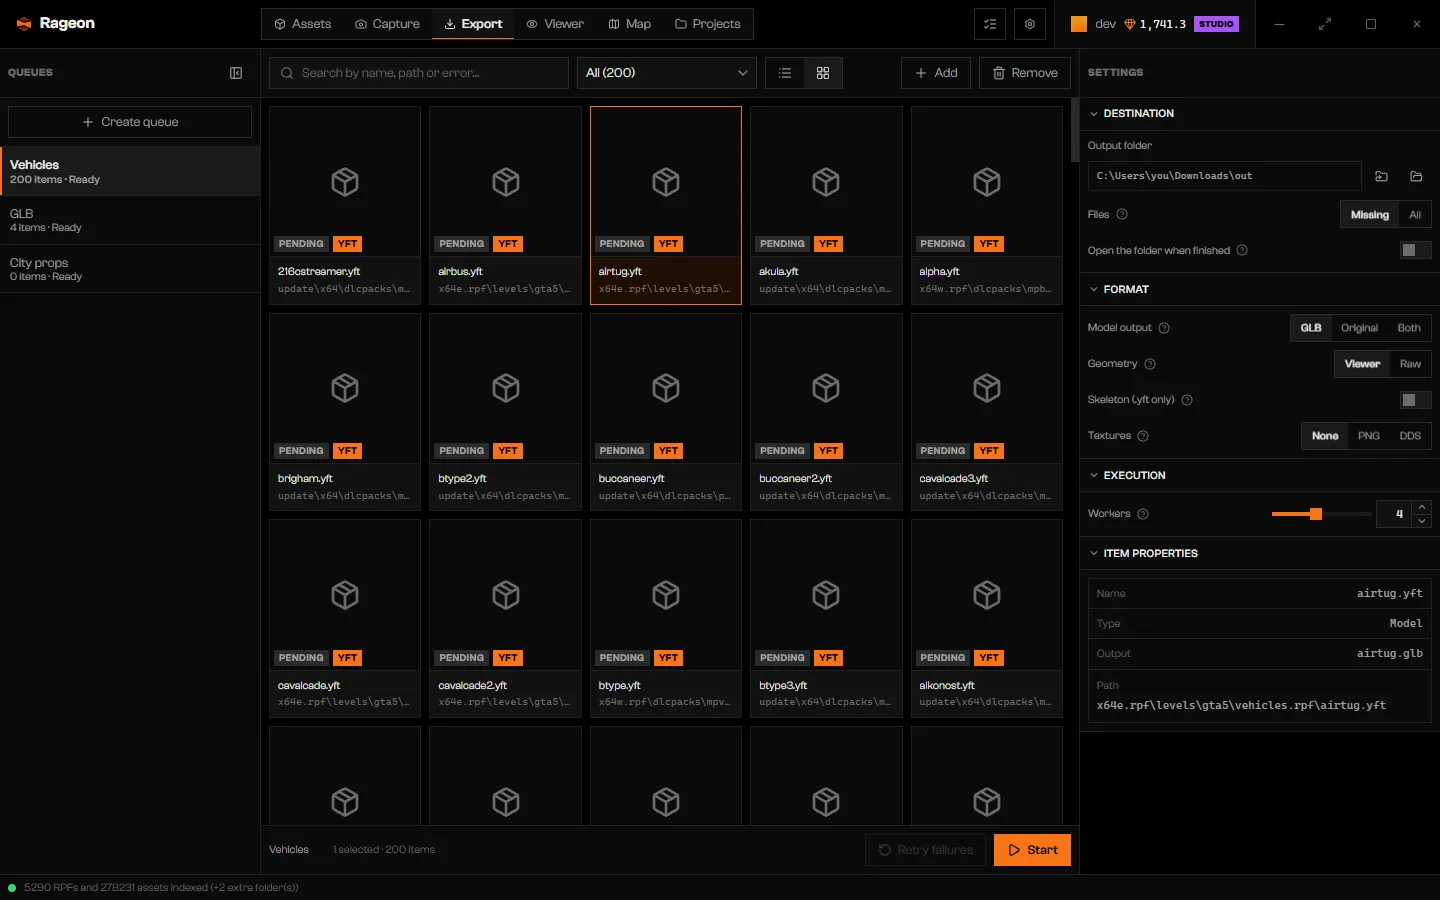The height and width of the screenshot is (900, 1440).
Task: Show help for Textures option
Action: coord(1143,436)
